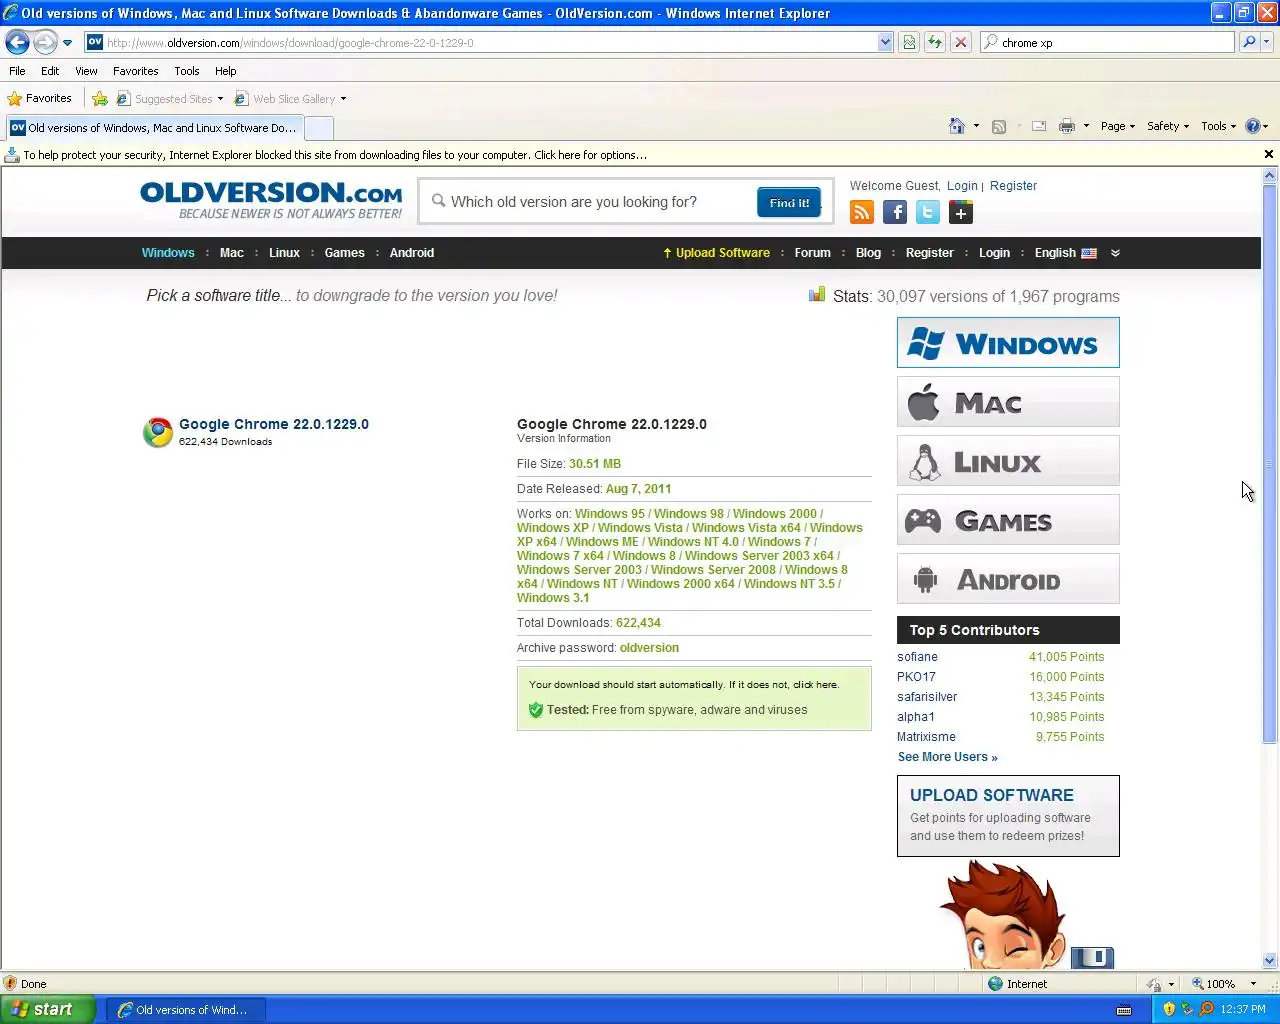Open the Forum link

tap(812, 253)
